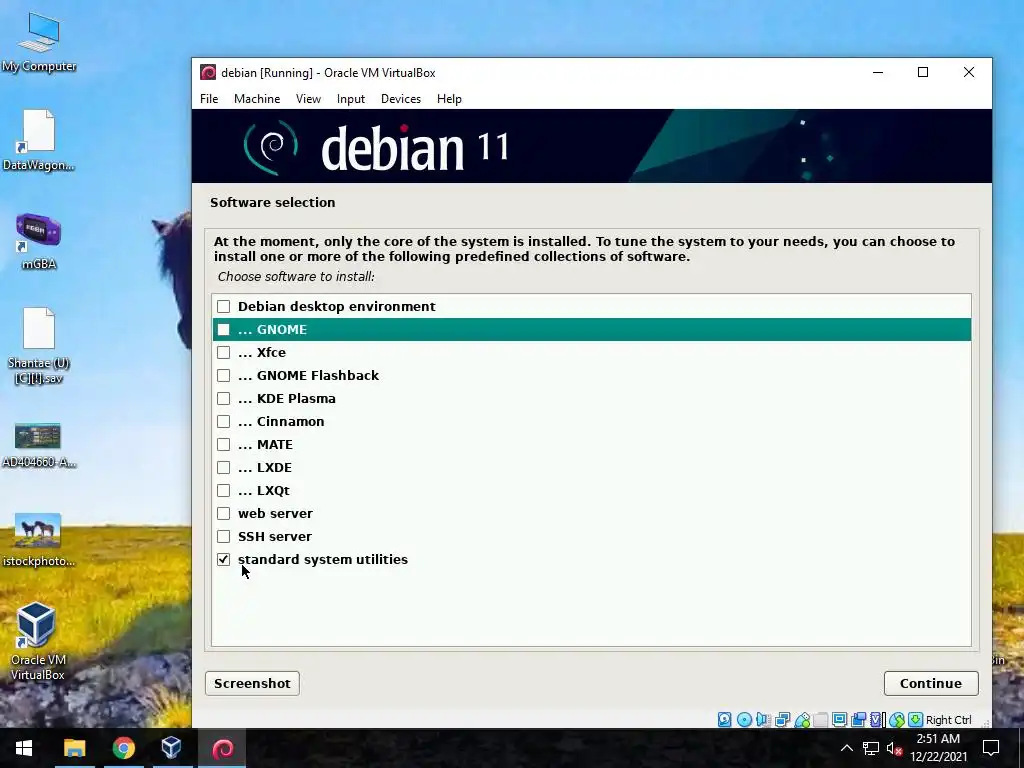Open the My Computer desktop icon
This screenshot has height=768, width=1024.
pyautogui.click(x=39, y=42)
